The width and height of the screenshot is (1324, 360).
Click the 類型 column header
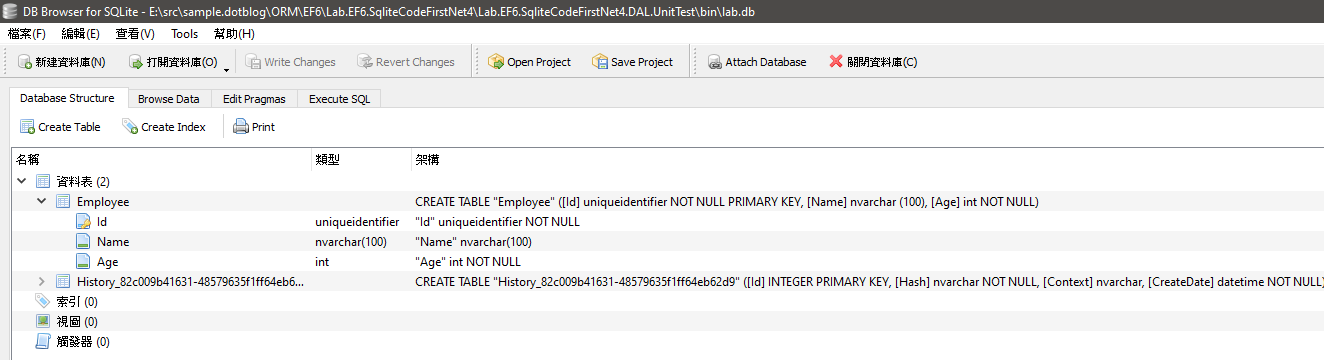361,160
